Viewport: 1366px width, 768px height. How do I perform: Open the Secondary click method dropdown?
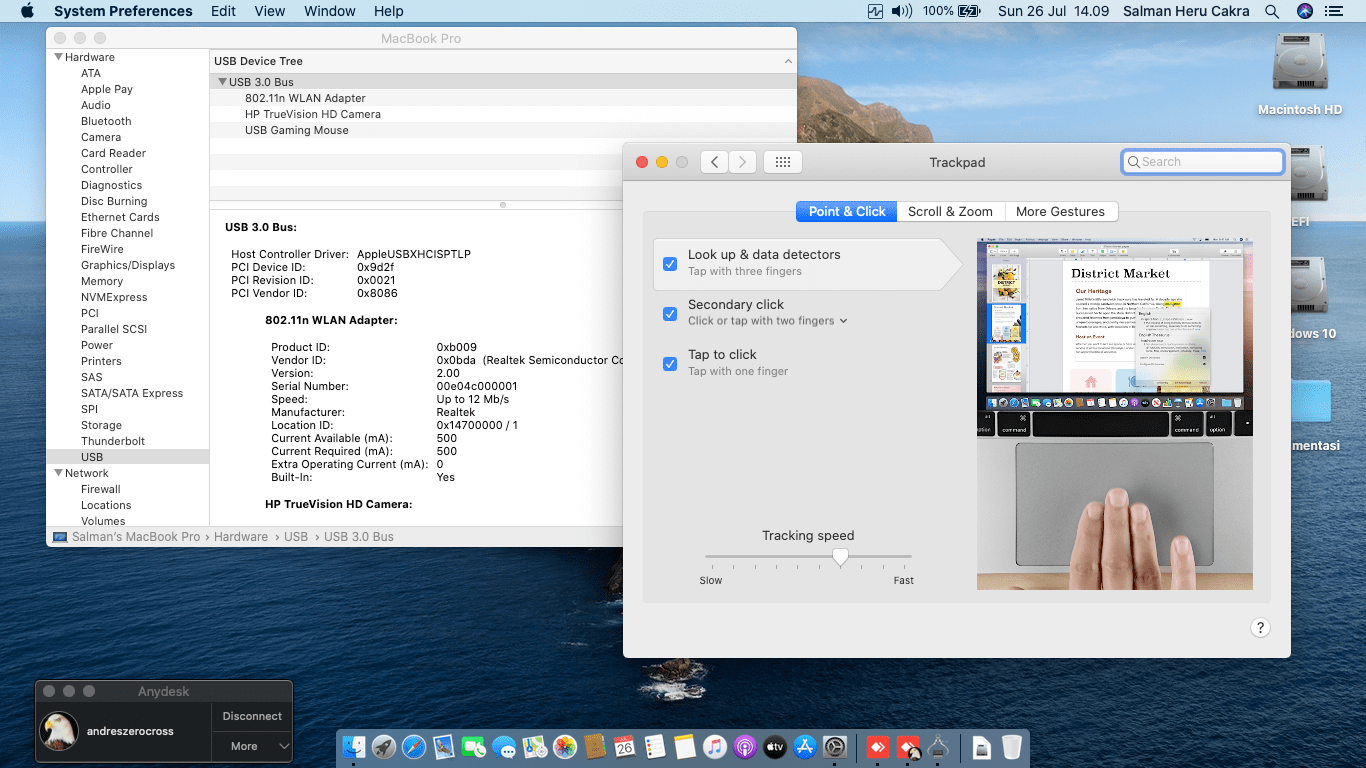[x=767, y=321]
